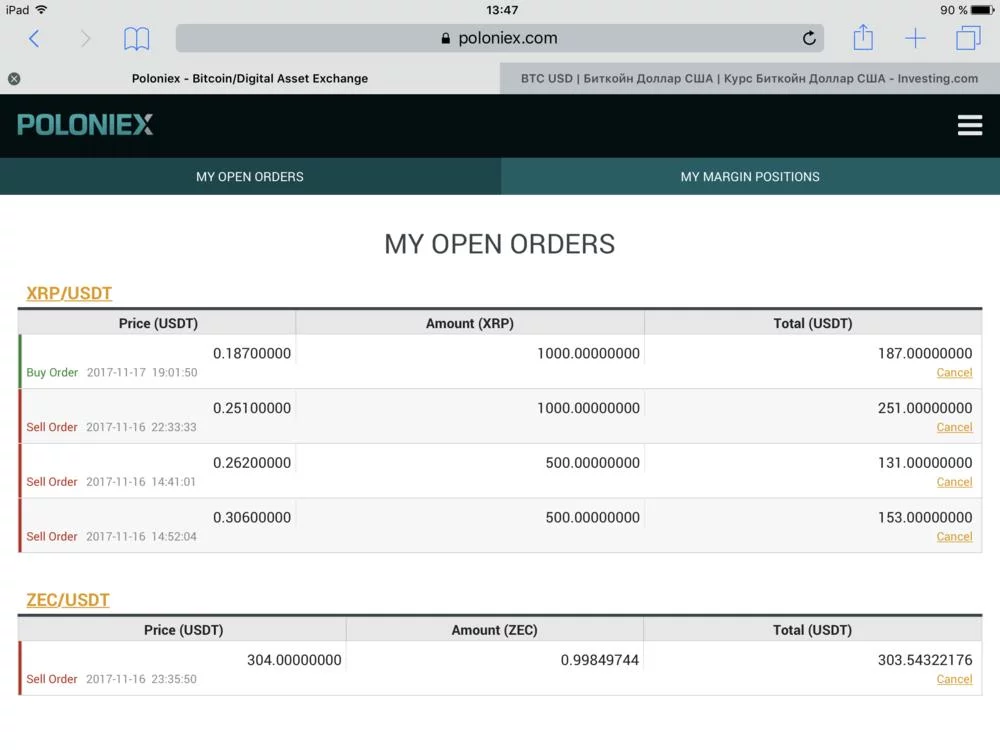The width and height of the screenshot is (1000, 750).
Task: Click total value 251.00000000
Action: coord(925,408)
